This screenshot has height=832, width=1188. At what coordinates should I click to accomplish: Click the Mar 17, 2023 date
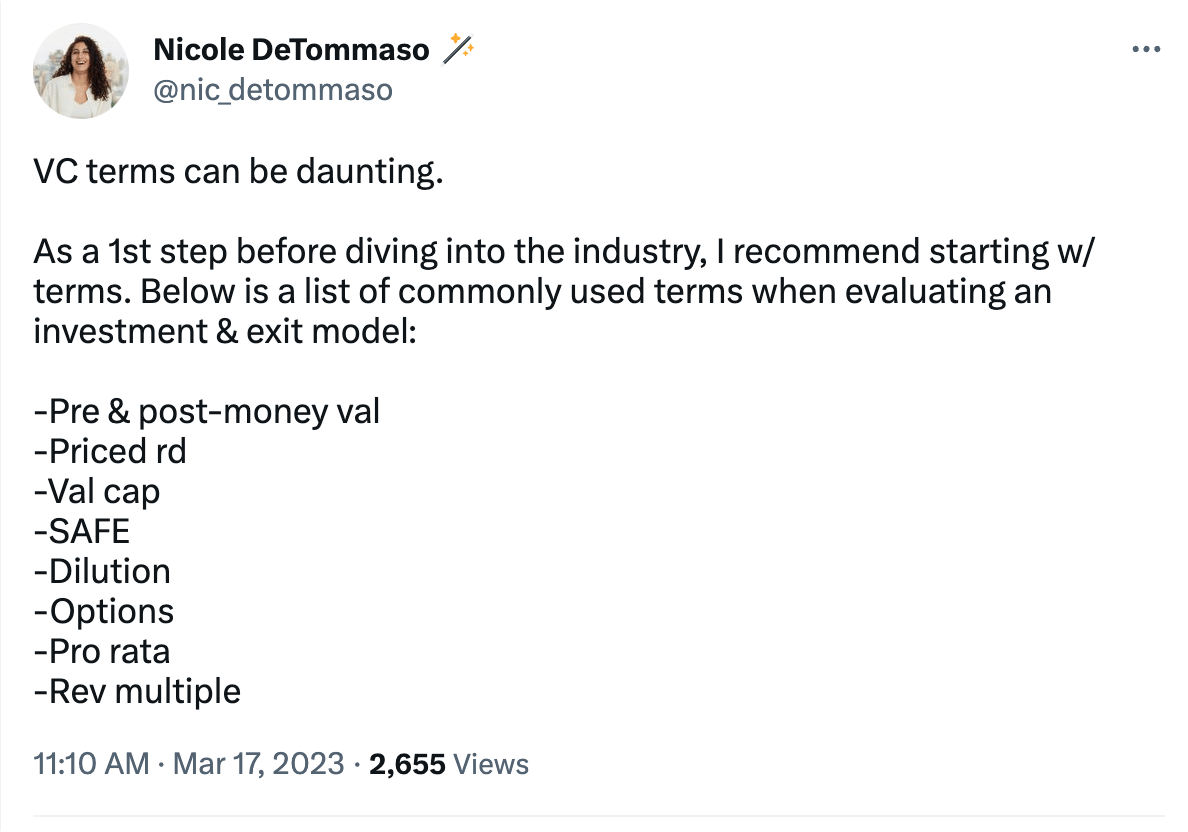[x=258, y=763]
